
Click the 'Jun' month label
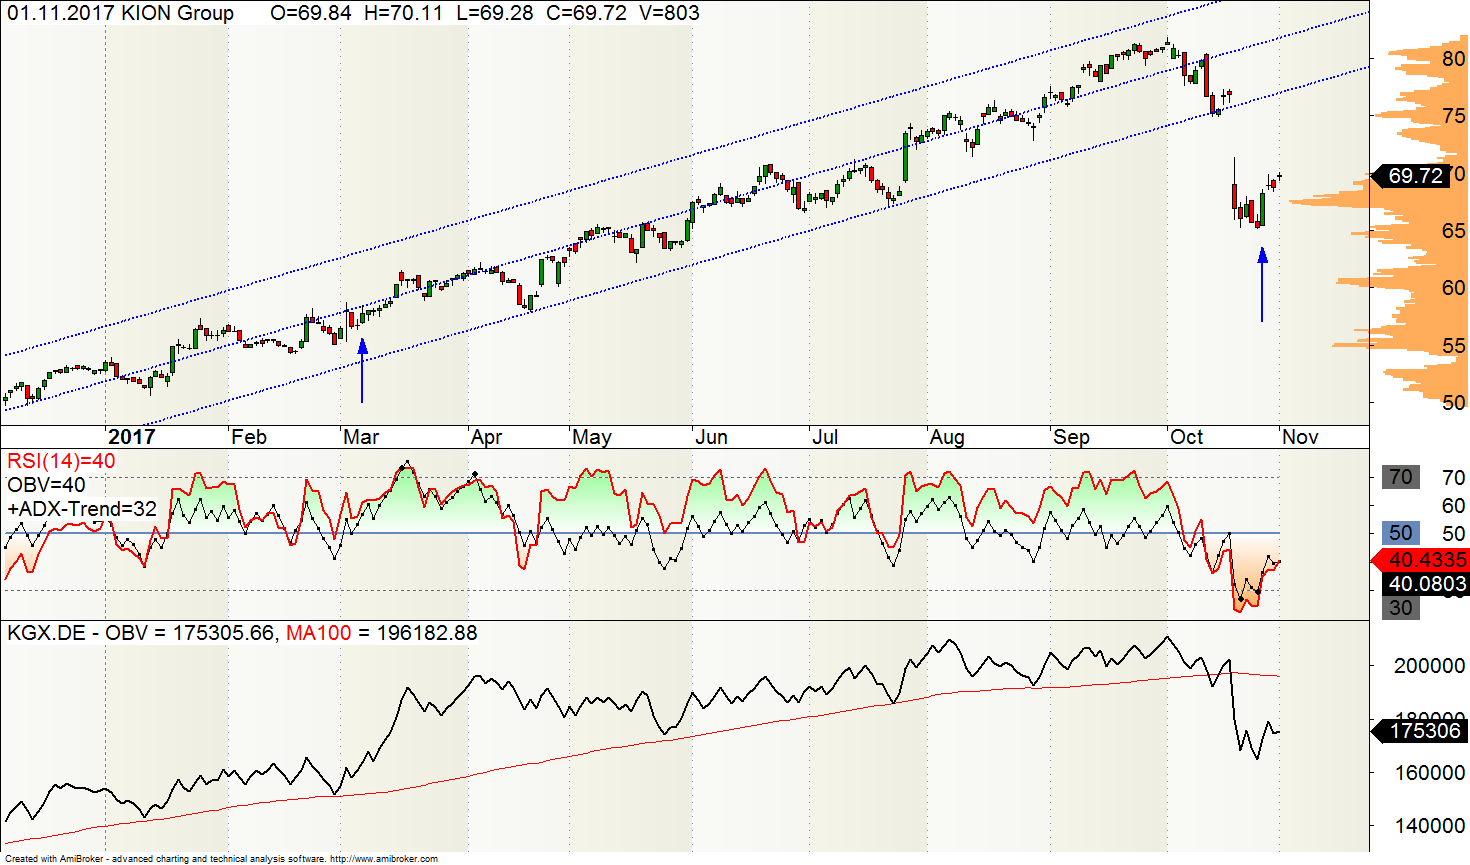[x=711, y=437]
